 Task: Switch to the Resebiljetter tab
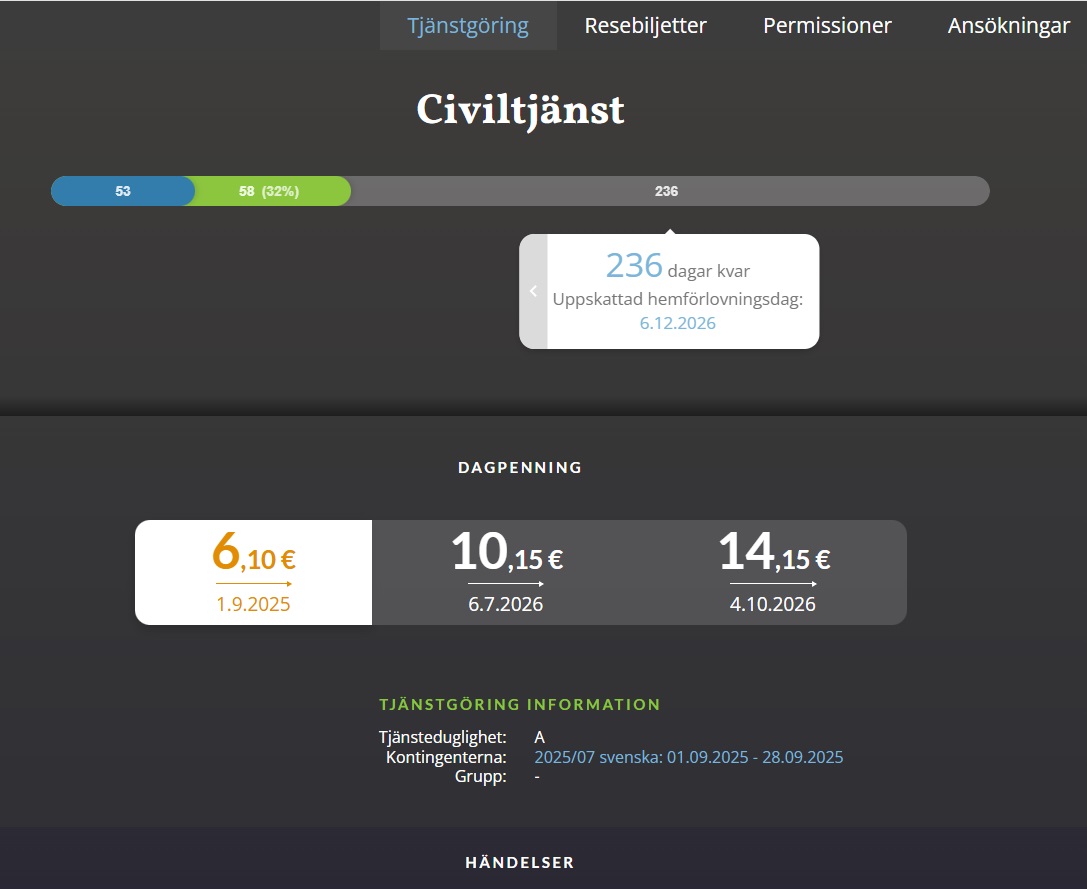pyautogui.click(x=645, y=26)
